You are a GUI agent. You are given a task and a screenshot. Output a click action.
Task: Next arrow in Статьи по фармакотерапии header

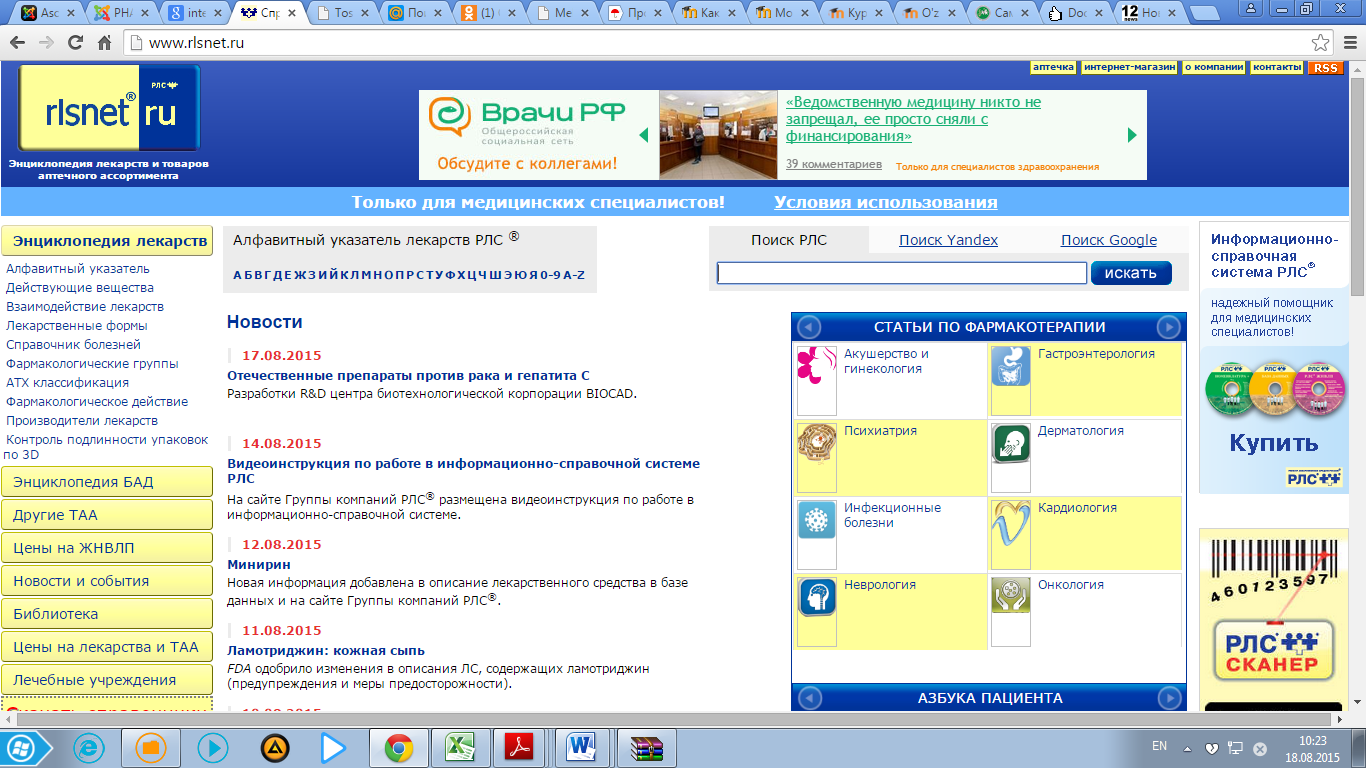(x=1168, y=327)
